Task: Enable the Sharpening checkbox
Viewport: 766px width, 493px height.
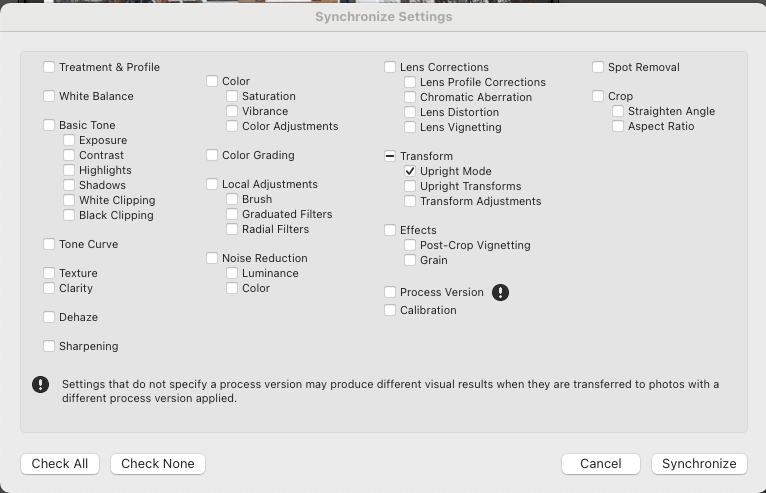Action: pyautogui.click(x=49, y=347)
